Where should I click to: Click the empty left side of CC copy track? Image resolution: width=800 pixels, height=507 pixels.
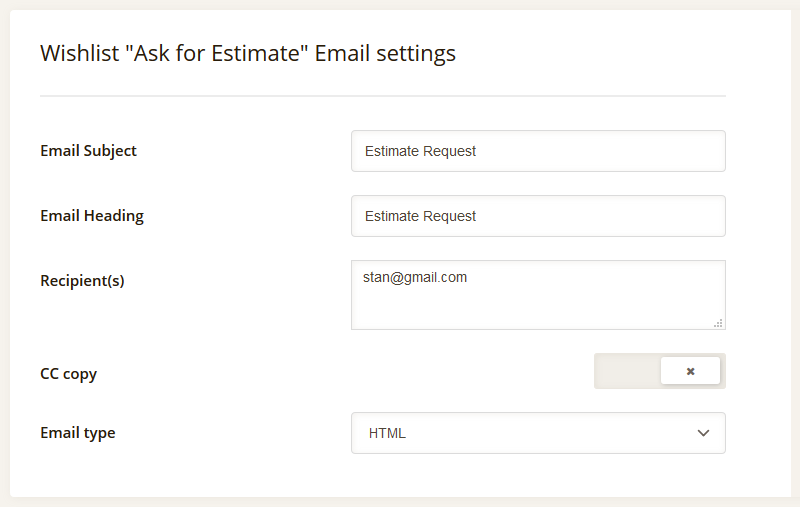coord(627,371)
